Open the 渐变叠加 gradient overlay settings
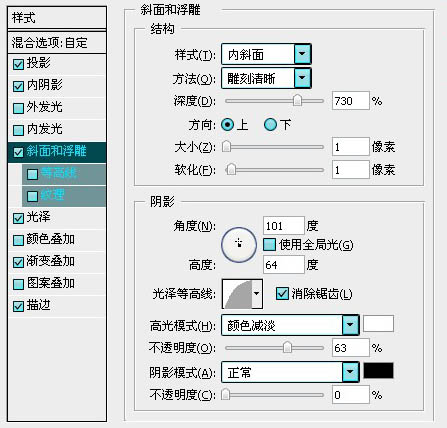Image resolution: width=447 pixels, height=428 pixels. 57,261
